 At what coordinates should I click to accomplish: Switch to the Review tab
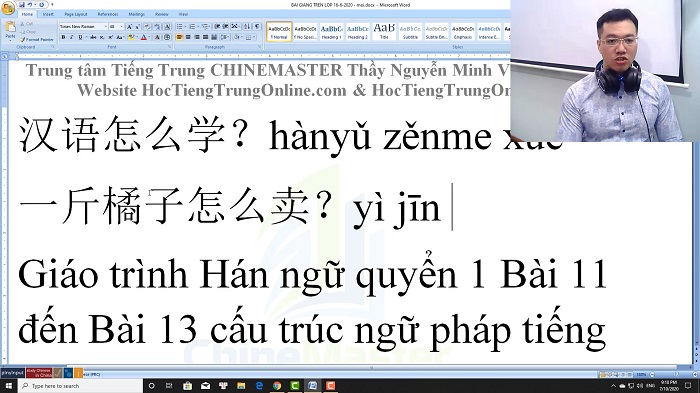pos(162,14)
